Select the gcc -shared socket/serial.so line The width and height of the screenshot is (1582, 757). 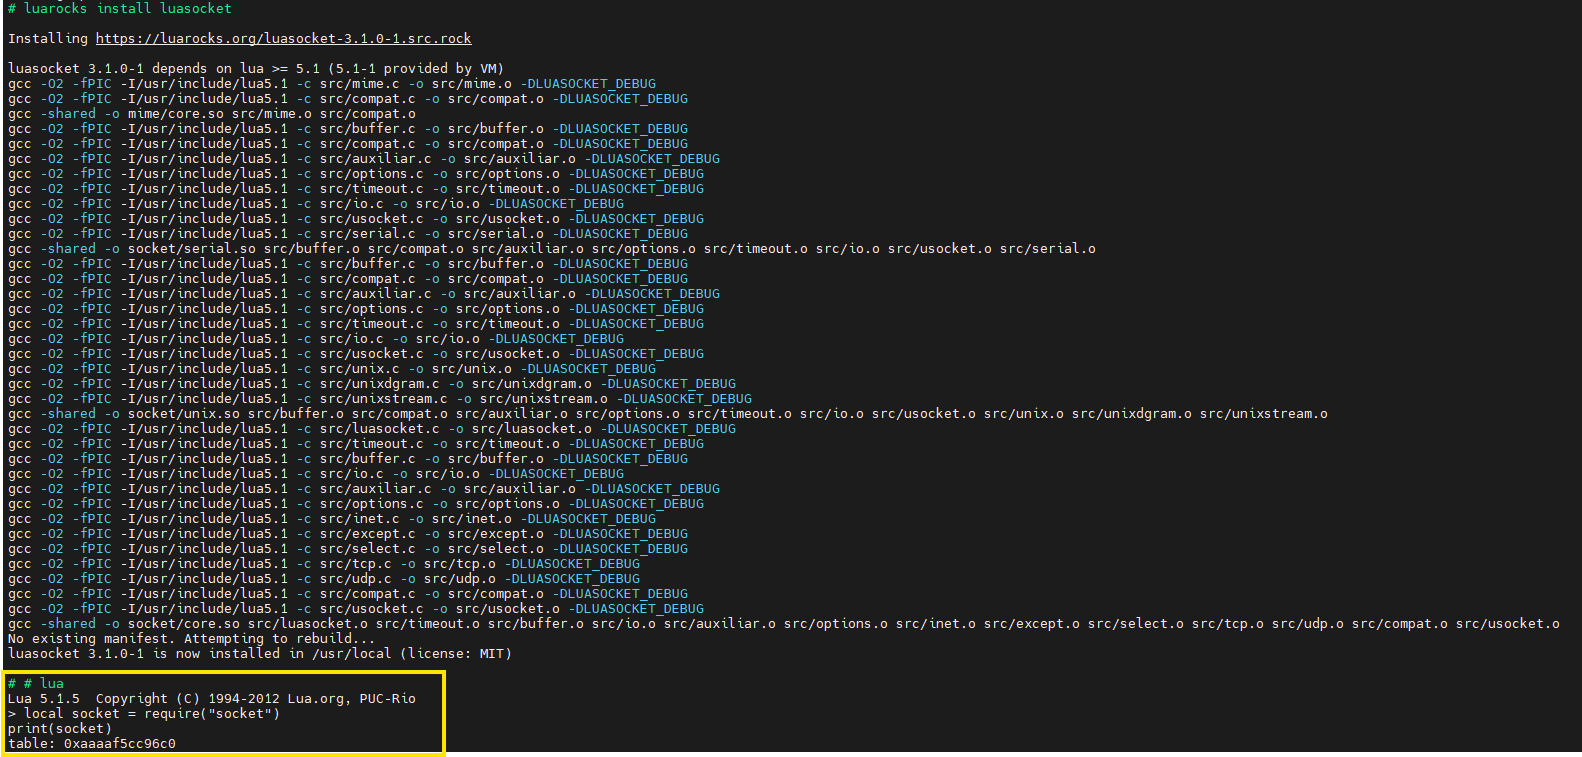coord(552,249)
